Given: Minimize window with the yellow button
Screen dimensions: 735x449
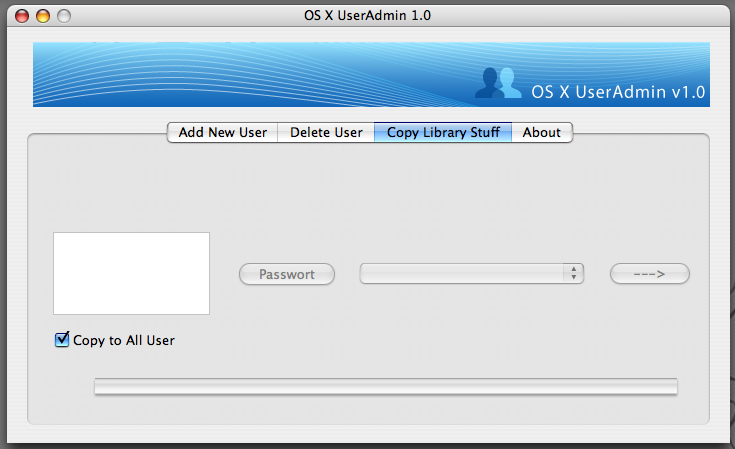Looking at the screenshot, I should point(43,16).
